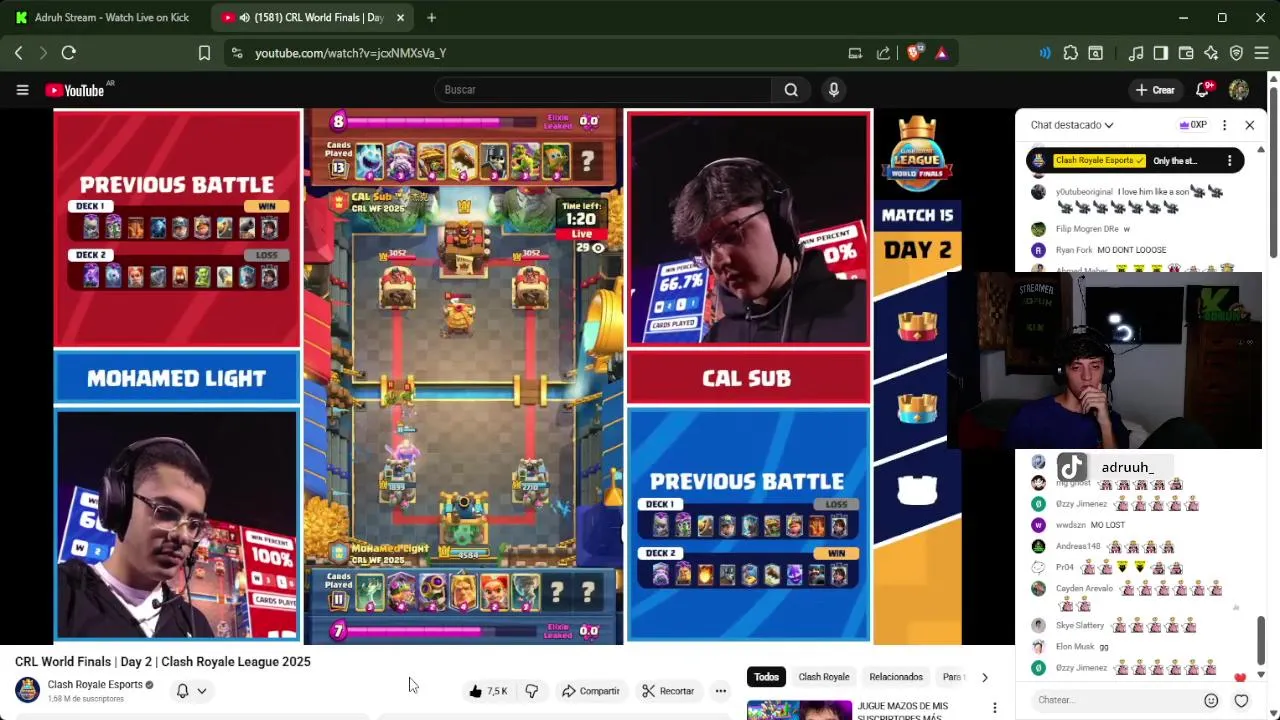
Task: Open the share page icon in address bar
Action: point(883,53)
